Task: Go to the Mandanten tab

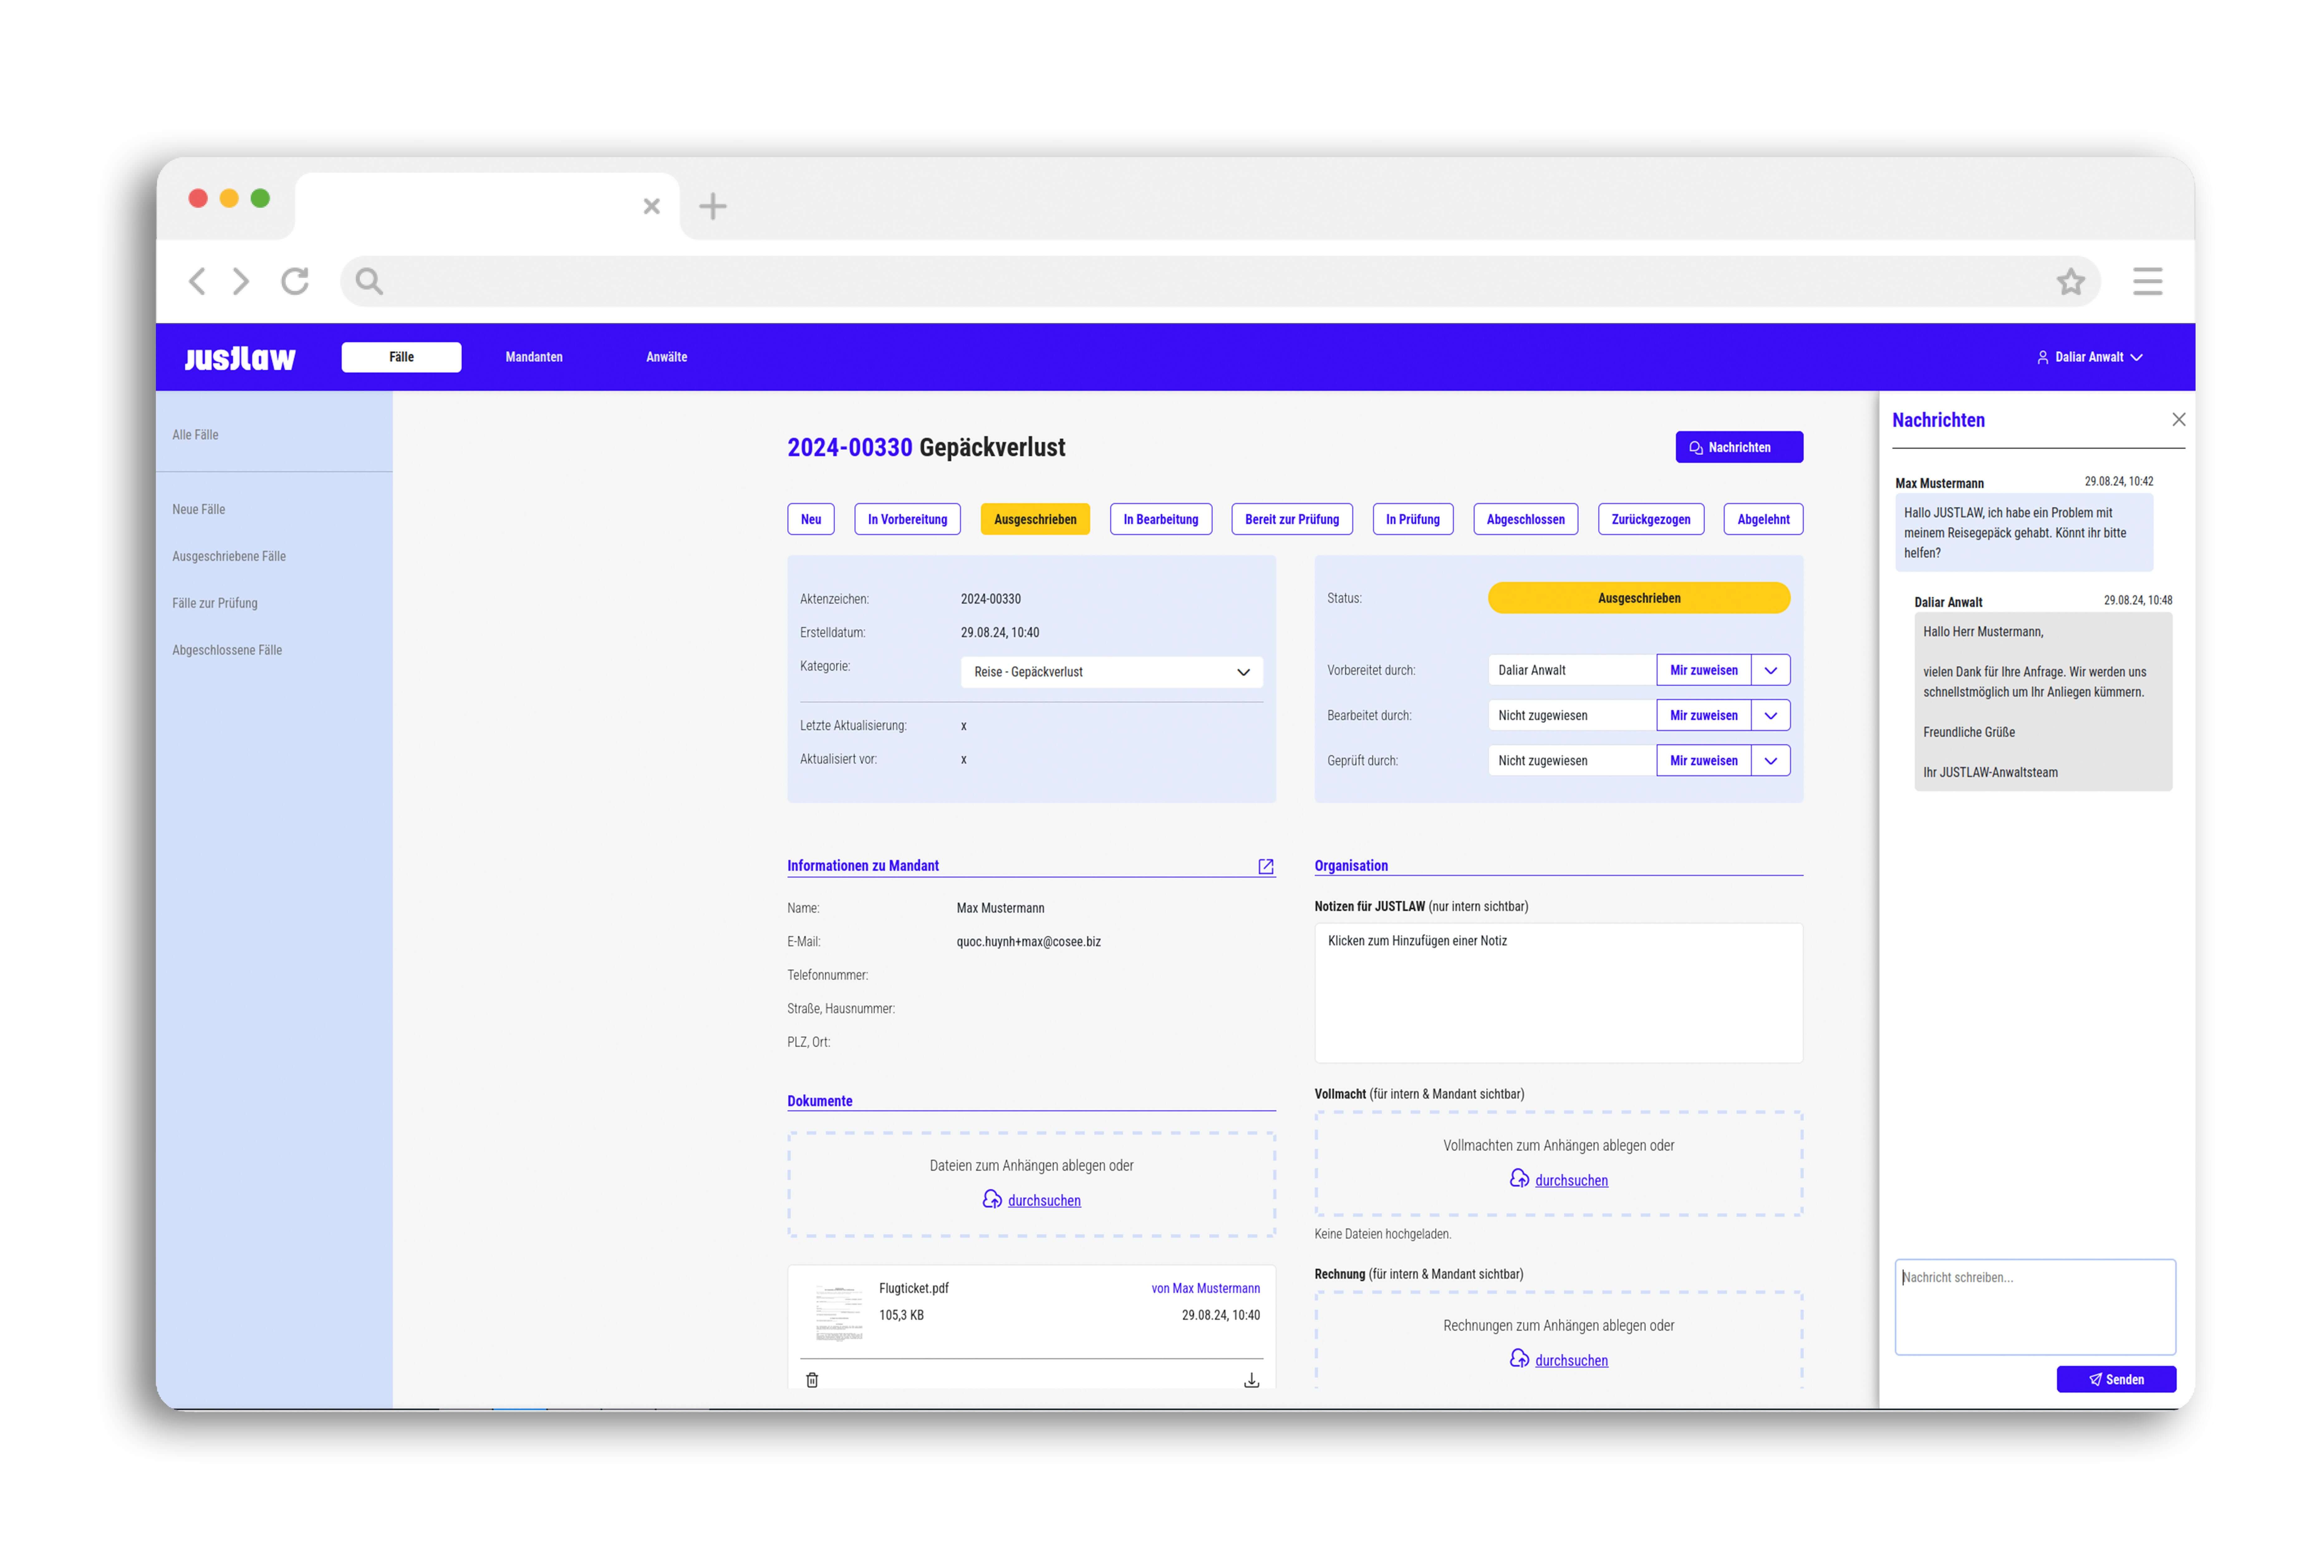Action: click(534, 357)
